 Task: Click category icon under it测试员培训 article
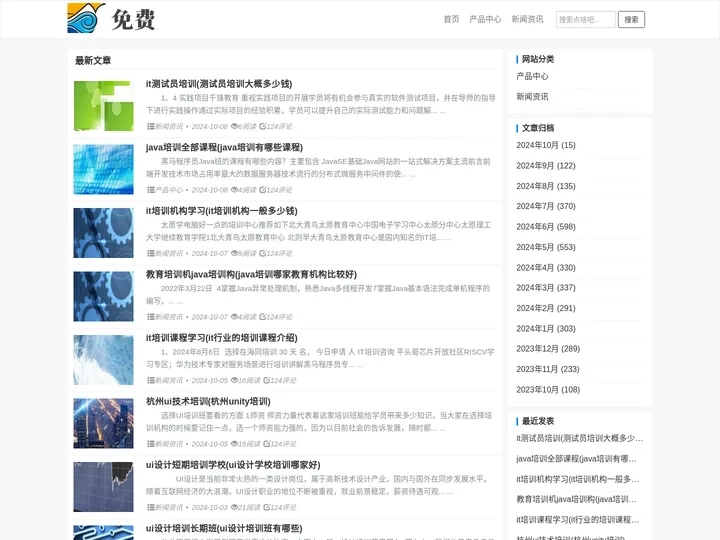click(x=151, y=126)
